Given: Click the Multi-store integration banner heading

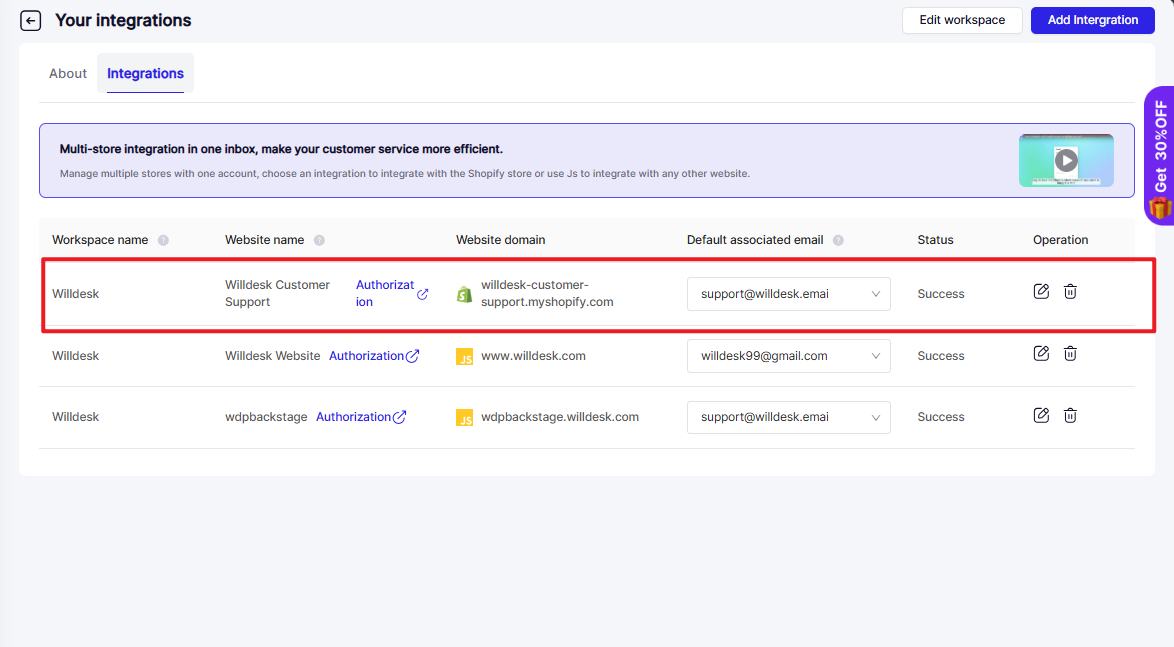Looking at the screenshot, I should (x=281, y=149).
